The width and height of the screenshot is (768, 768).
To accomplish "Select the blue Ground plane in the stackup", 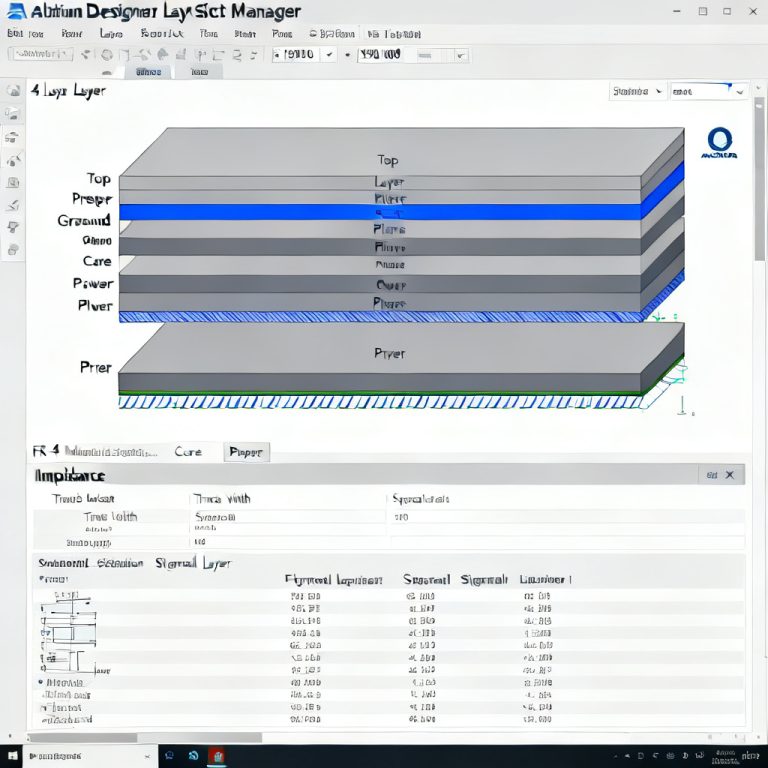I will (380, 212).
